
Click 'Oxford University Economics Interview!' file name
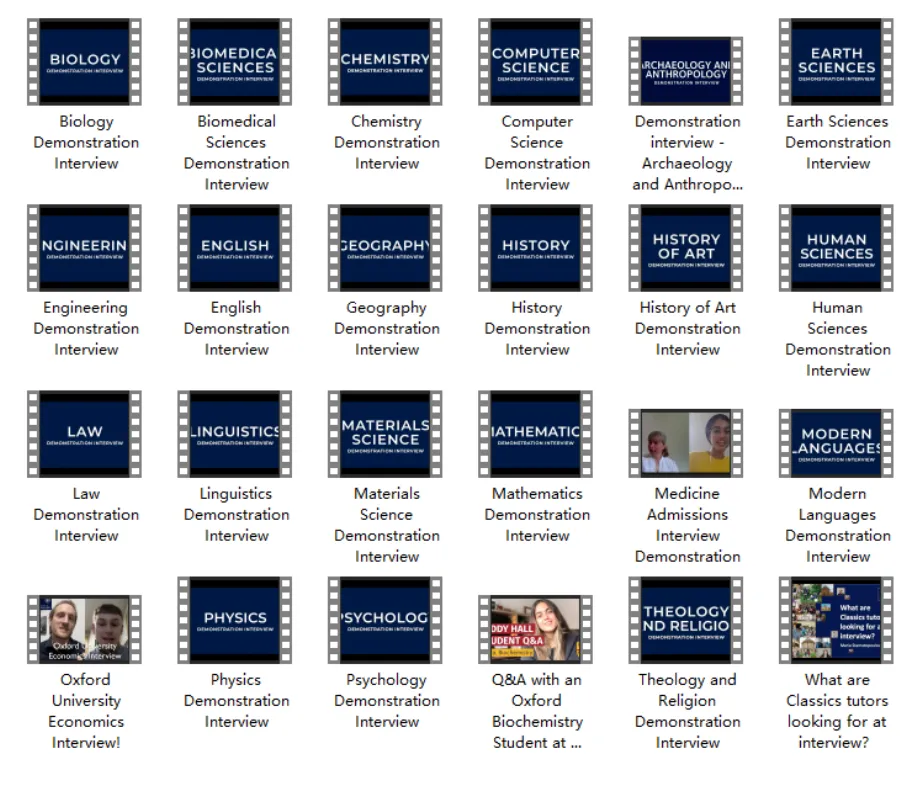pos(86,711)
